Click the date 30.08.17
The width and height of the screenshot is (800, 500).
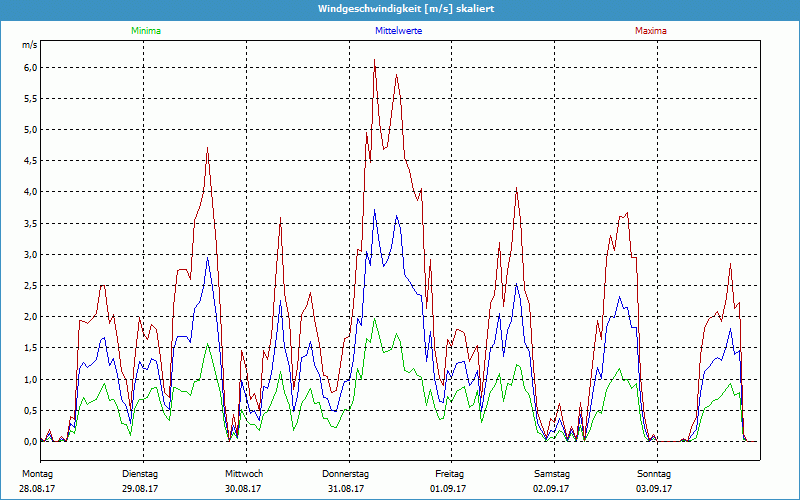coord(243,489)
